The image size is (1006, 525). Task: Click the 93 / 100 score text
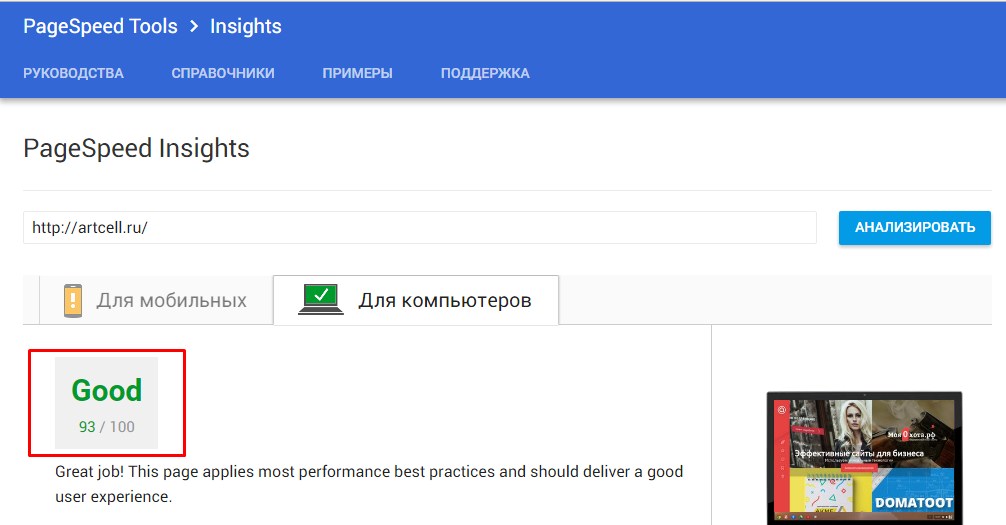point(107,427)
